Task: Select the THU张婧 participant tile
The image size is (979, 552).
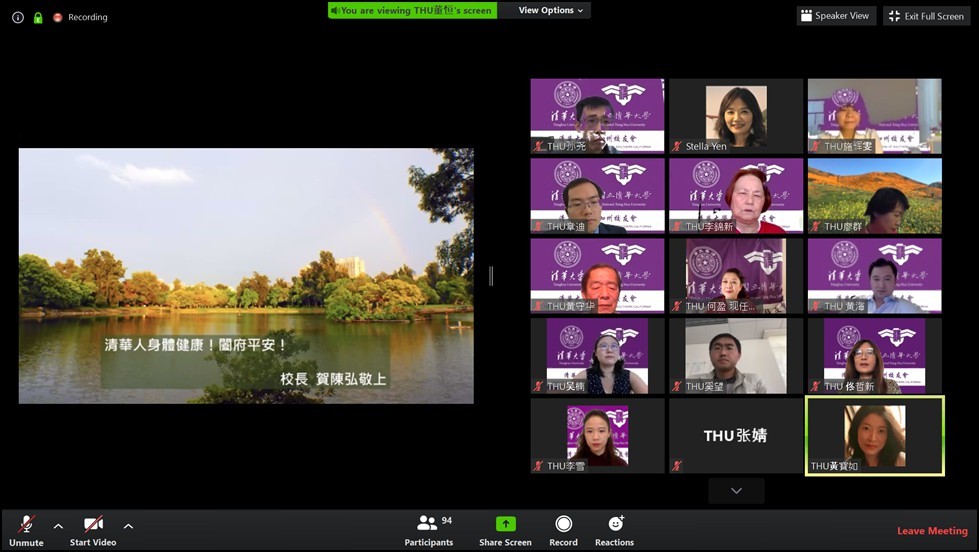Action: coord(736,436)
